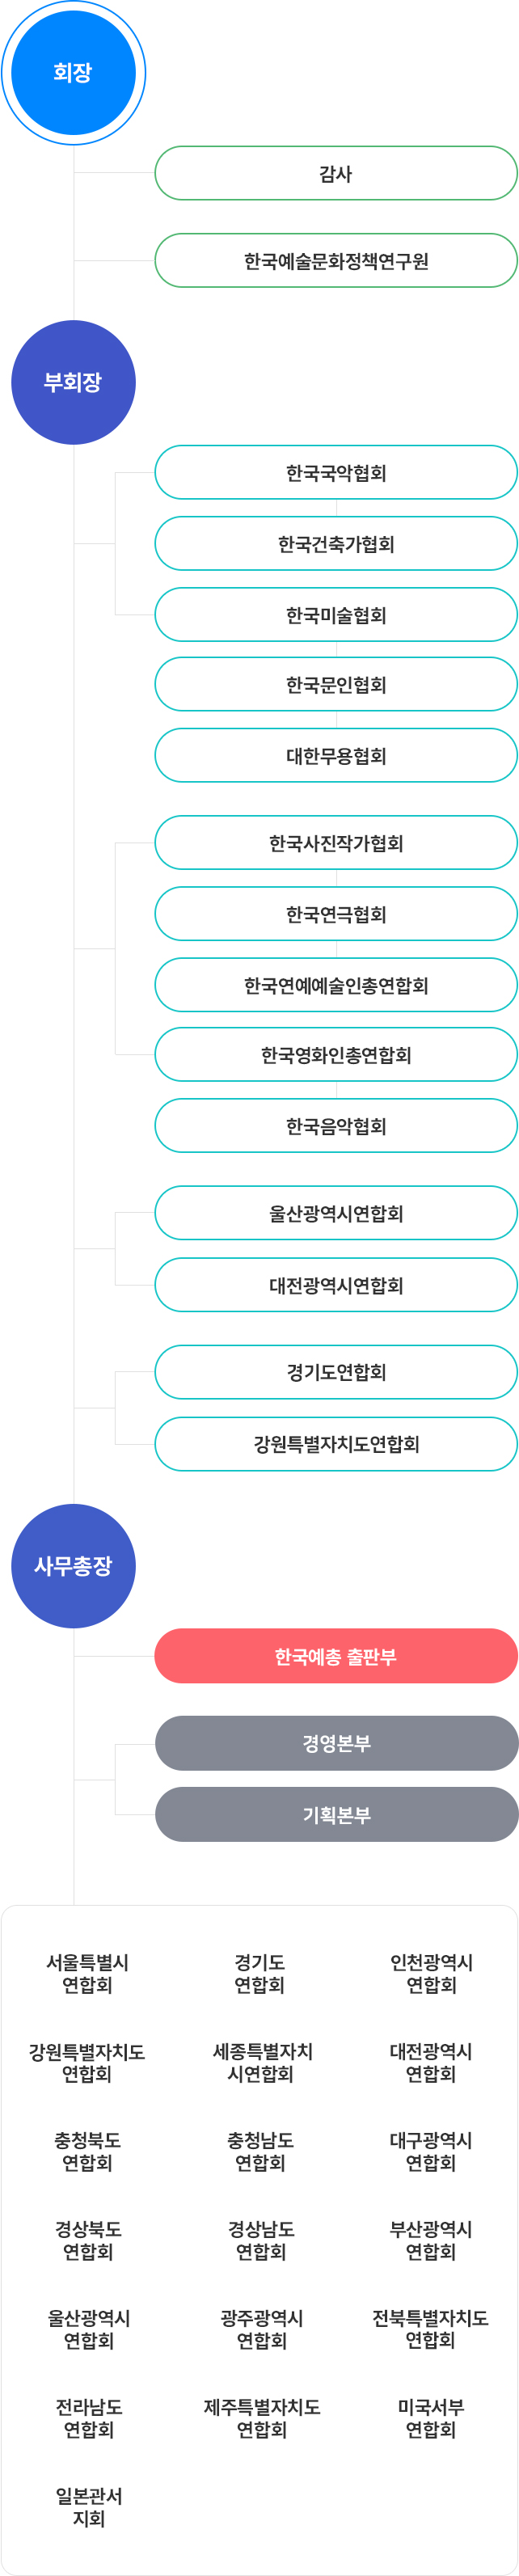This screenshot has width=519, height=2576.
Task: Open 일본관서 지회 in the grid
Action: [89, 2507]
